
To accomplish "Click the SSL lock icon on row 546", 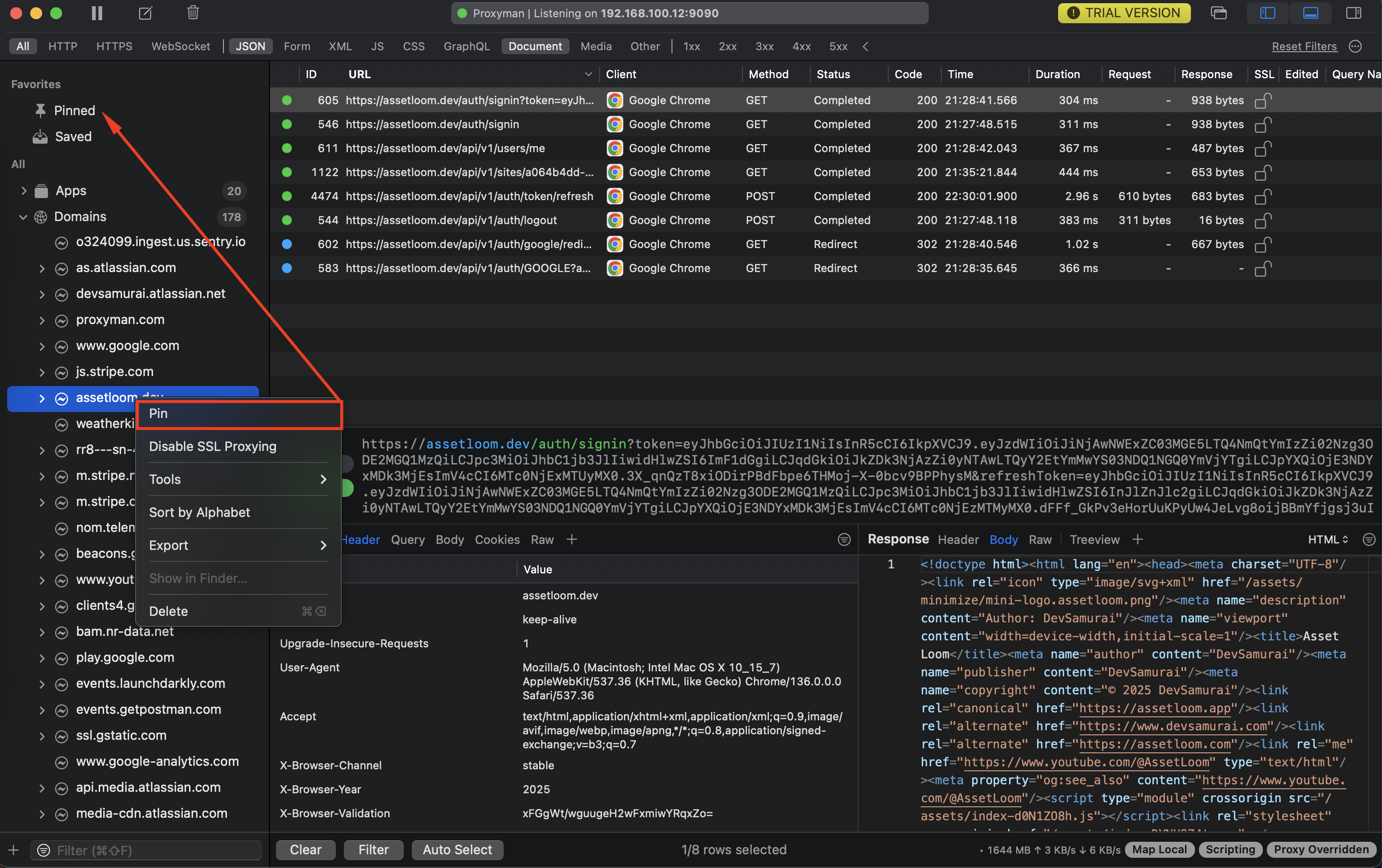I will pyautogui.click(x=1264, y=124).
